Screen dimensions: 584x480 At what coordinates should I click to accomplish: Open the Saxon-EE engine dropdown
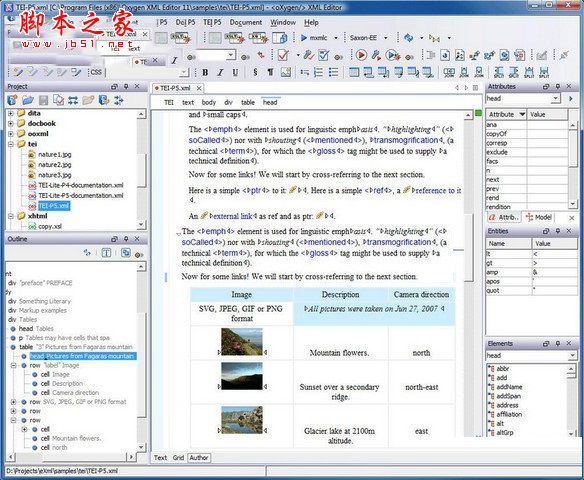pos(385,38)
